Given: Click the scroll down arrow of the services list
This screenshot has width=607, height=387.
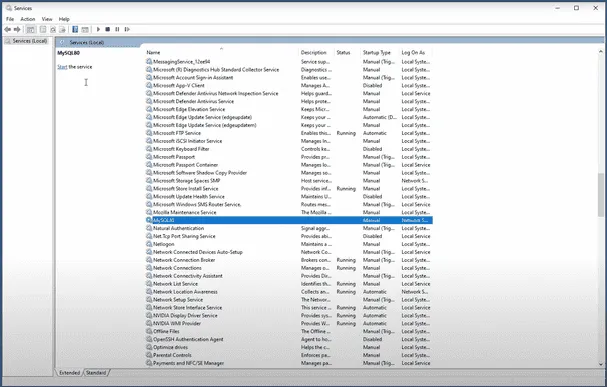Looking at the screenshot, I should (x=601, y=364).
